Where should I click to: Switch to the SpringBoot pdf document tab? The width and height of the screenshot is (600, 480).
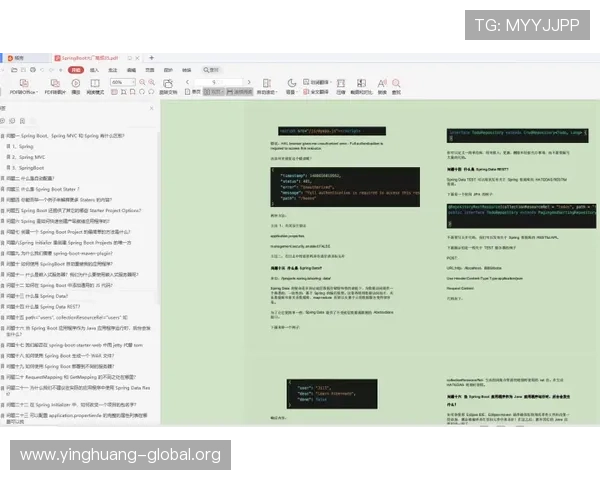click(90, 58)
